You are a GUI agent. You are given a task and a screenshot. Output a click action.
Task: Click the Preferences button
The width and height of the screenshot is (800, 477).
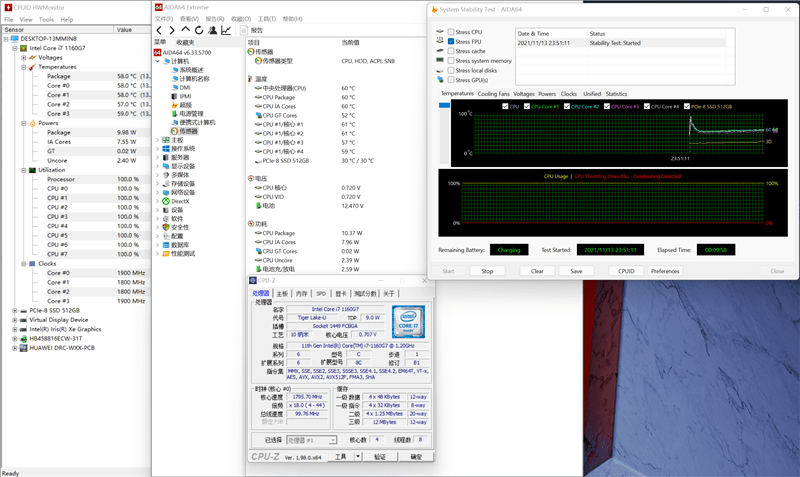coord(664,271)
